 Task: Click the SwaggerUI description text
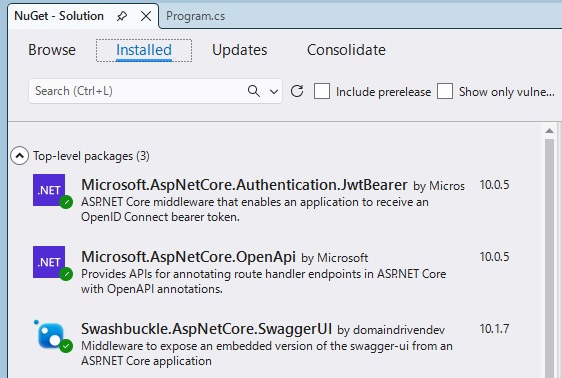267,353
